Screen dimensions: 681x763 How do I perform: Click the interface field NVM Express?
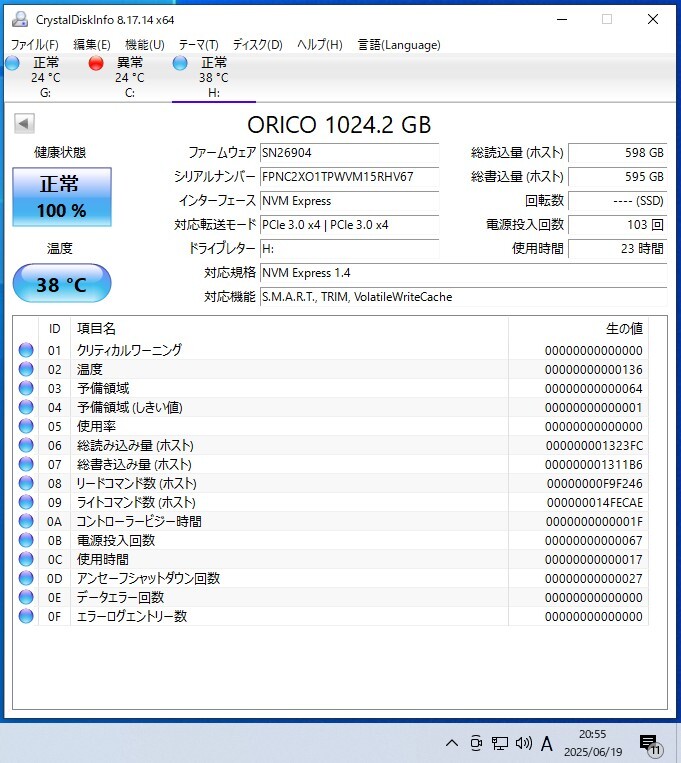349,200
